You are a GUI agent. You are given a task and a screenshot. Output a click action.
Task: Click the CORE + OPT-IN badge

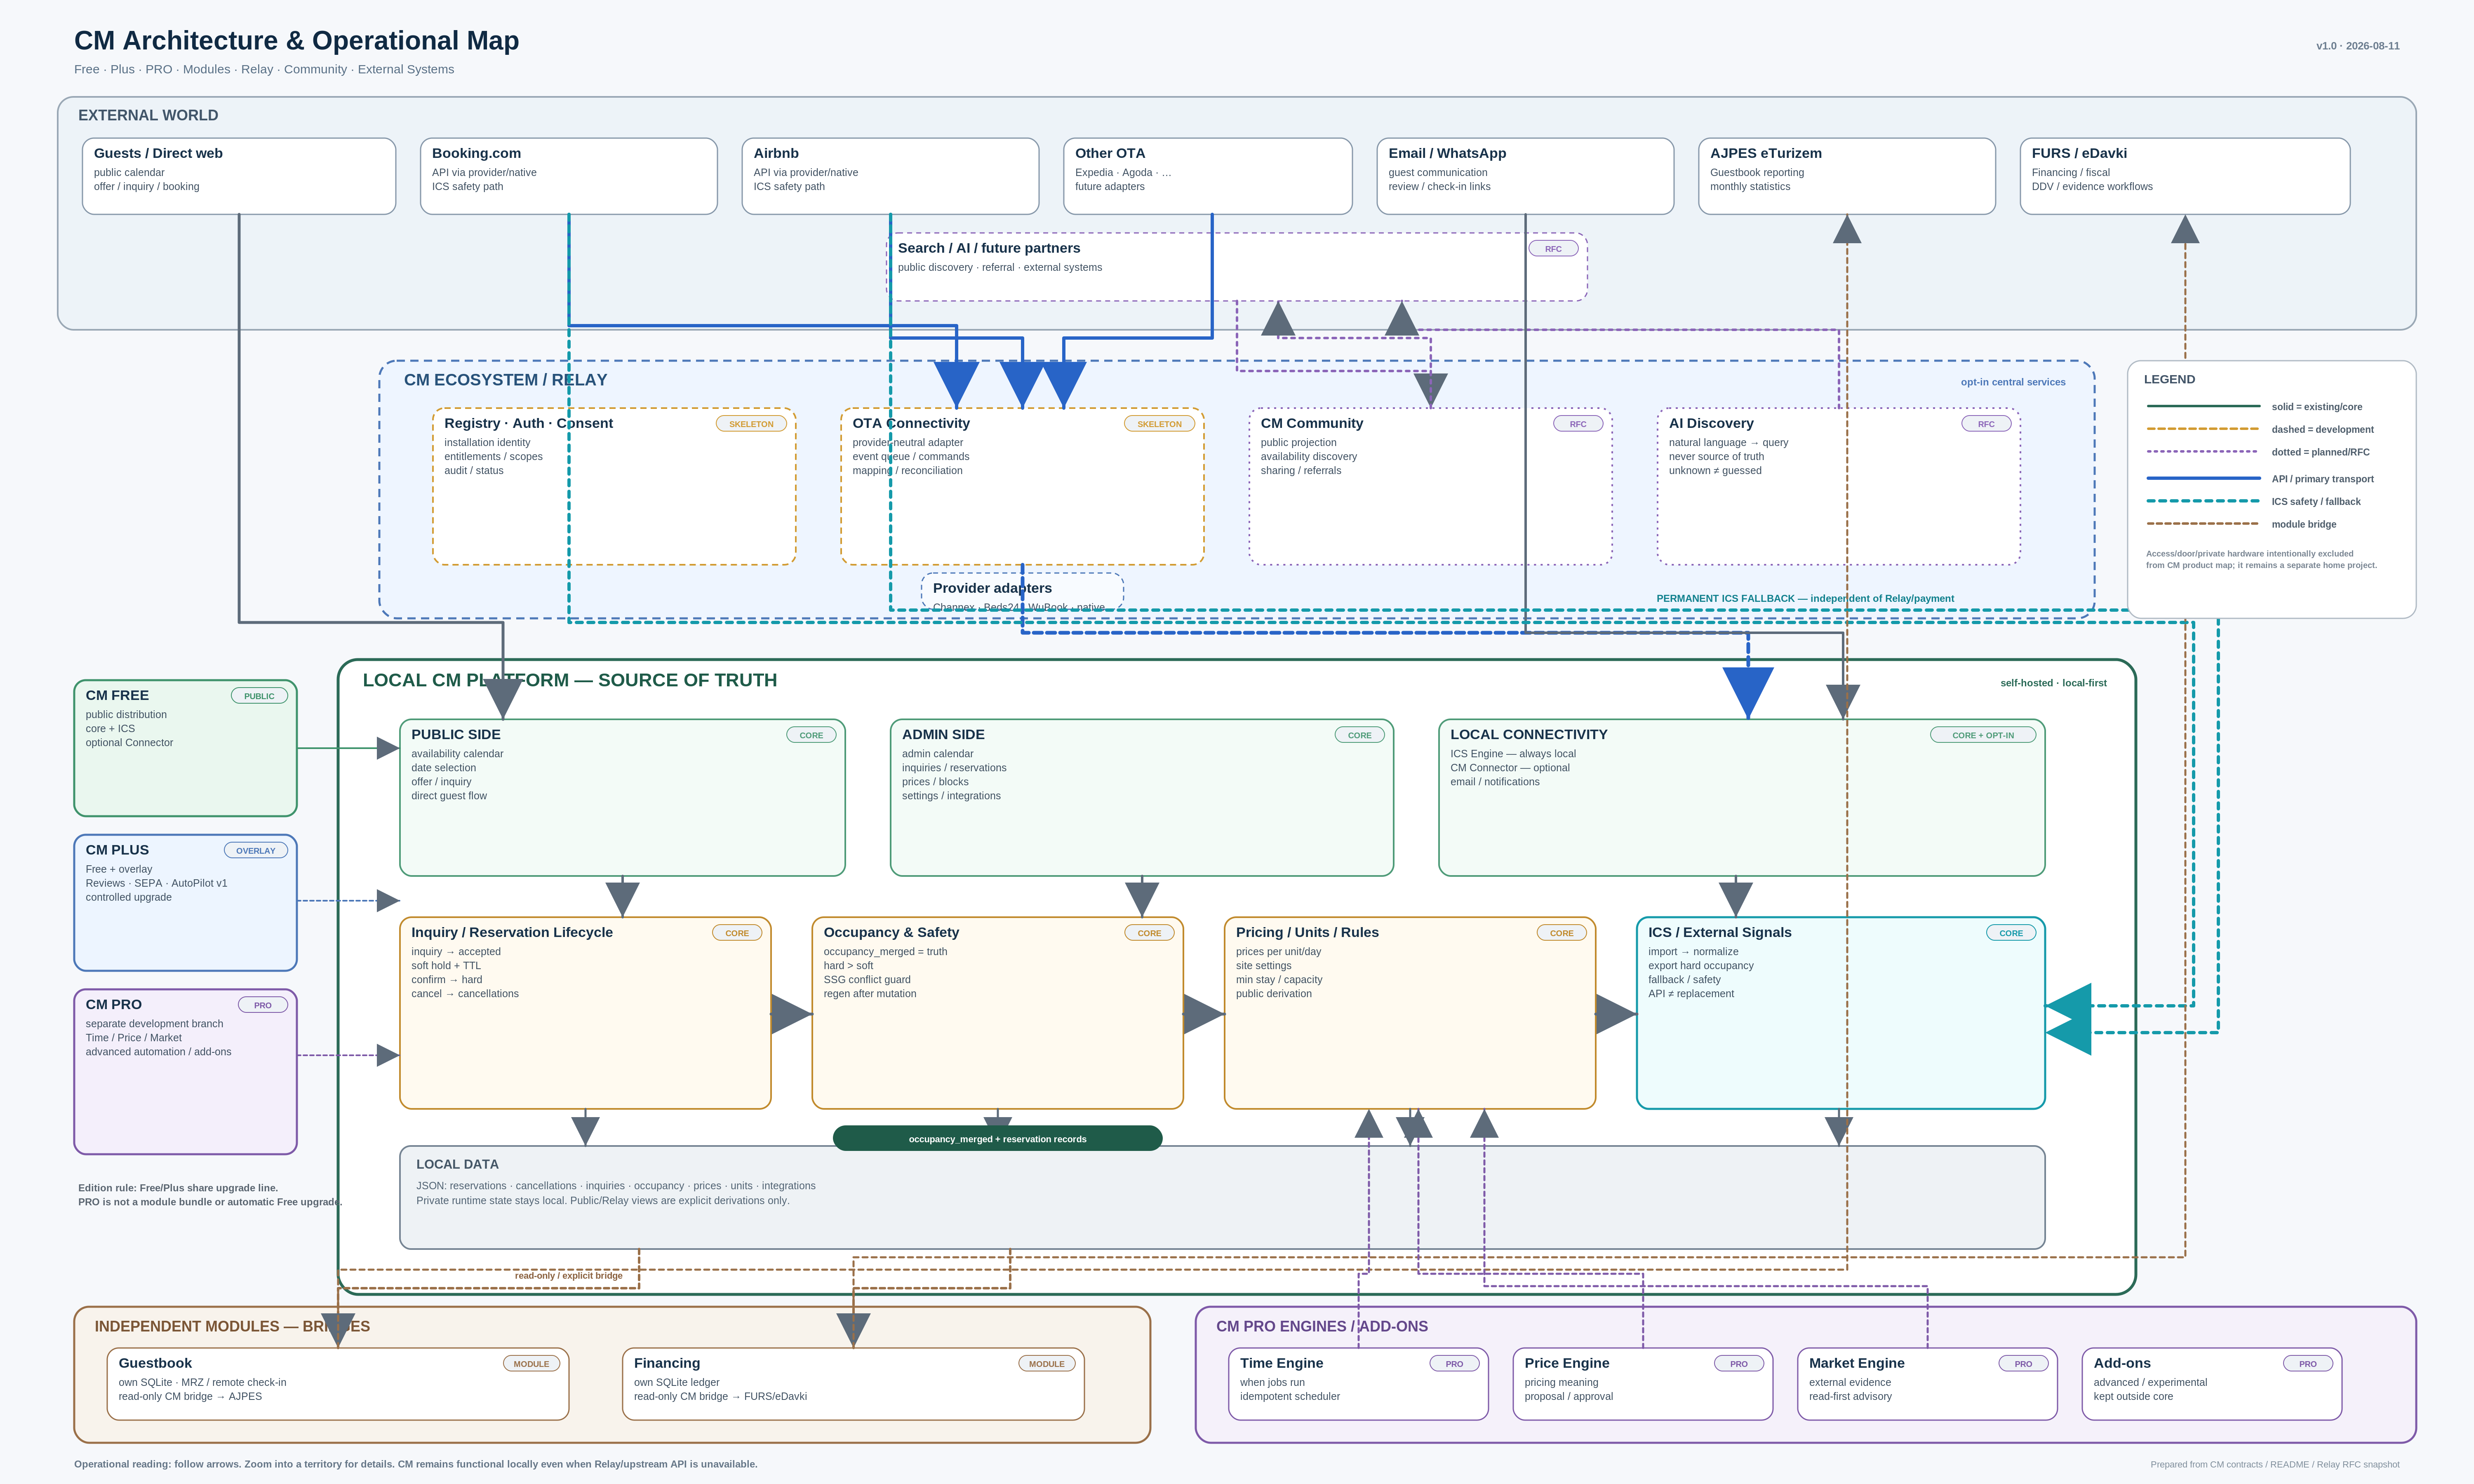click(x=1983, y=735)
